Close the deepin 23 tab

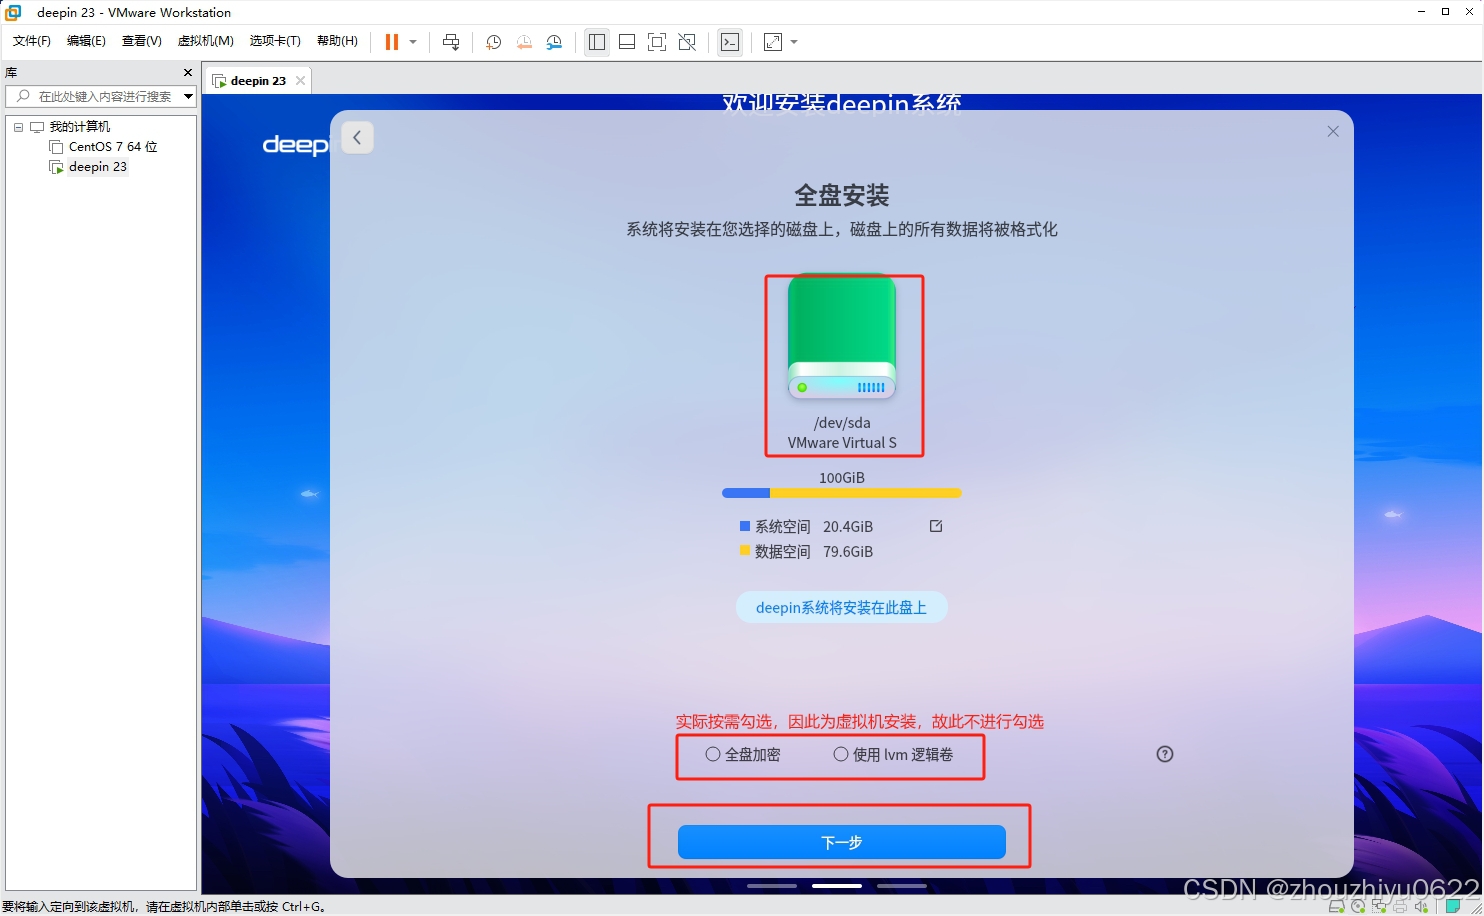click(x=300, y=81)
